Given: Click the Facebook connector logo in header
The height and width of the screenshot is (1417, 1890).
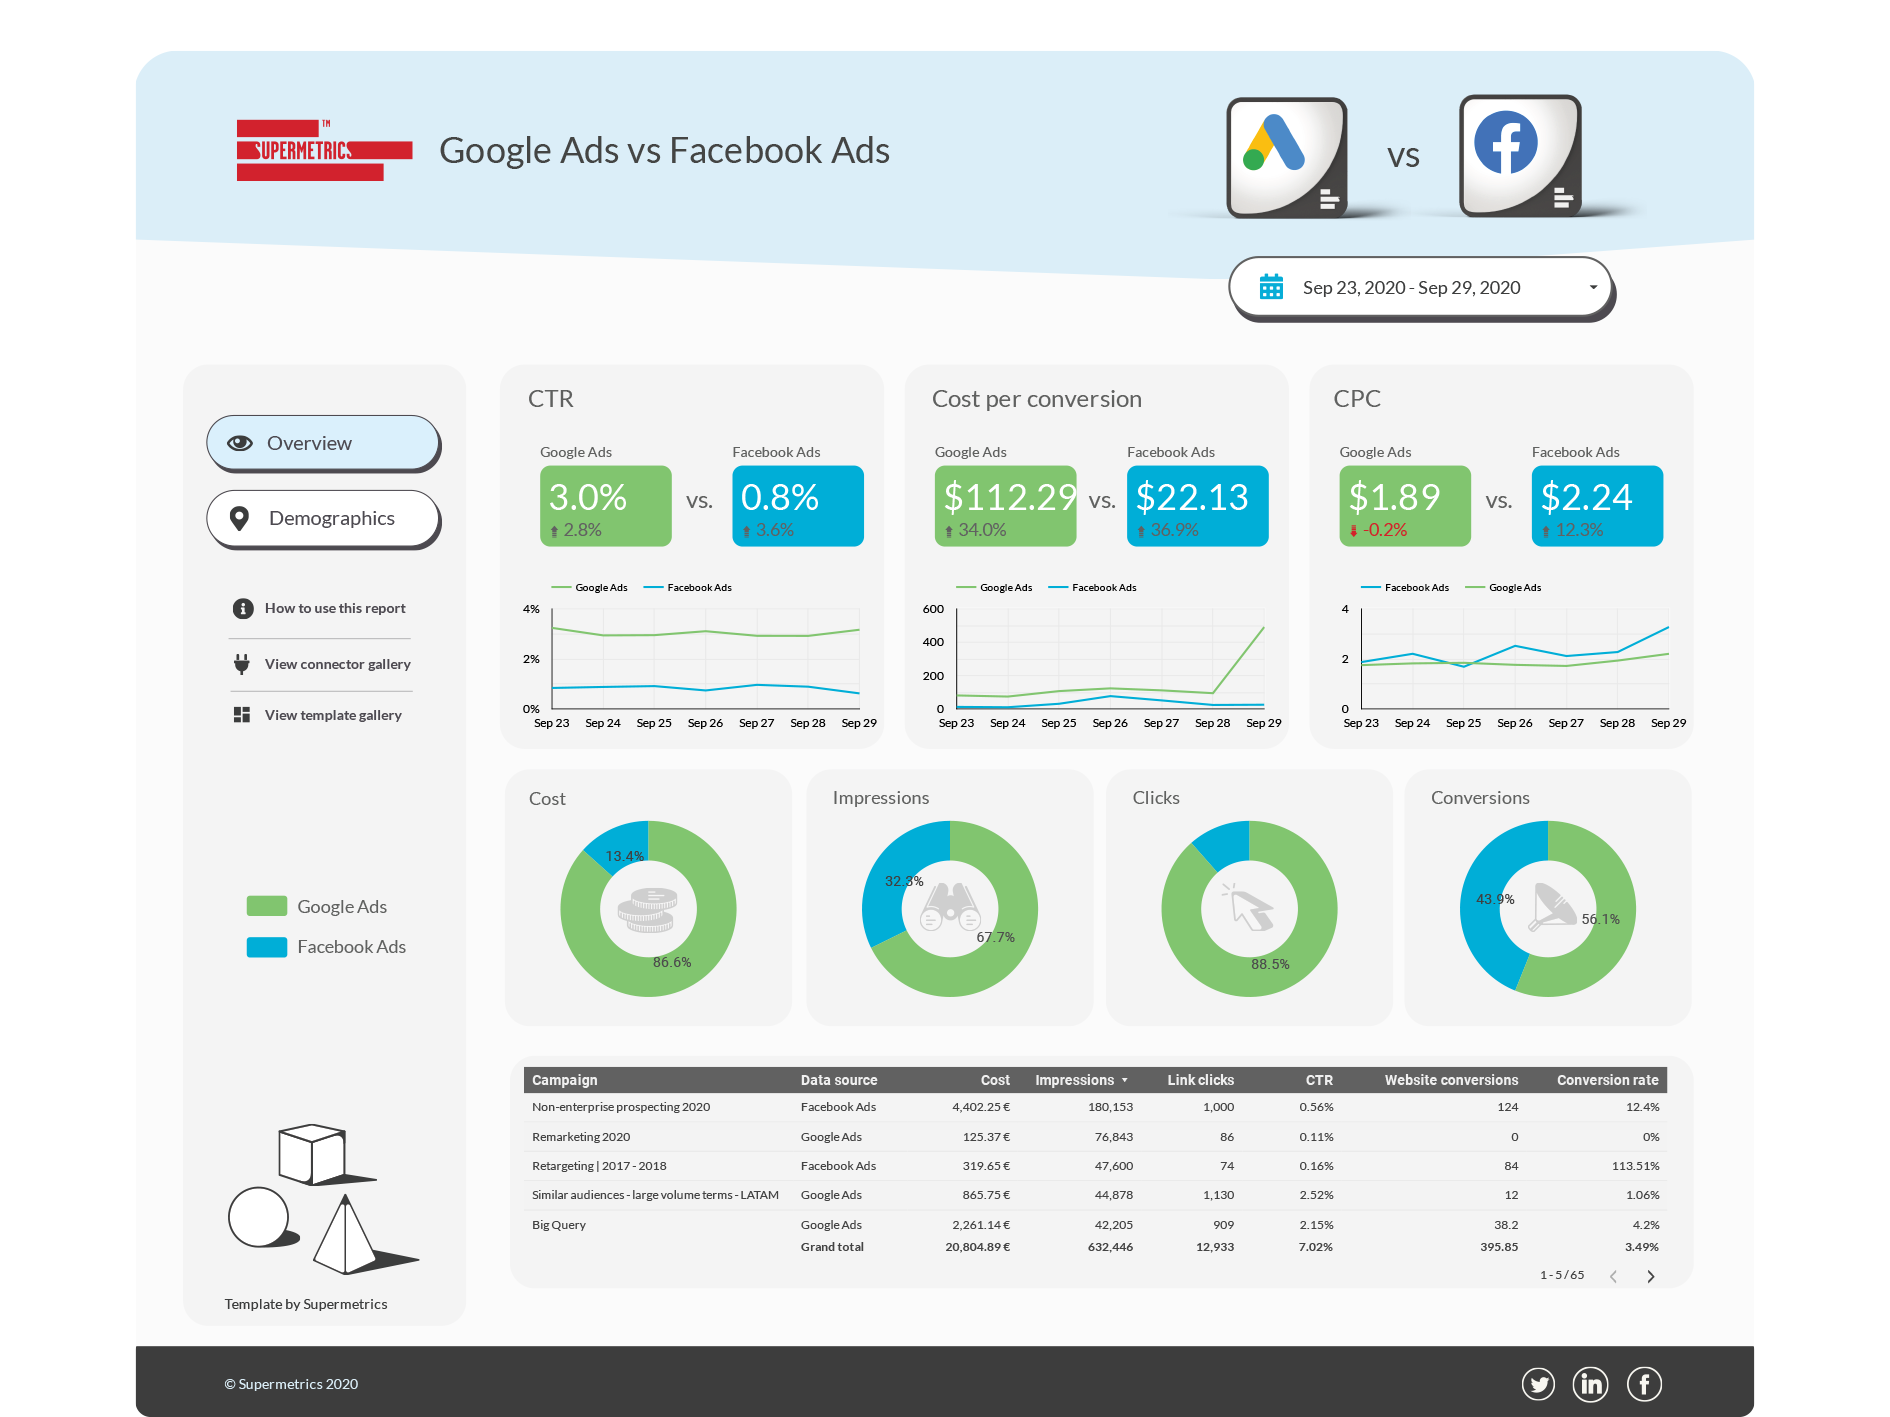Looking at the screenshot, I should [1518, 155].
